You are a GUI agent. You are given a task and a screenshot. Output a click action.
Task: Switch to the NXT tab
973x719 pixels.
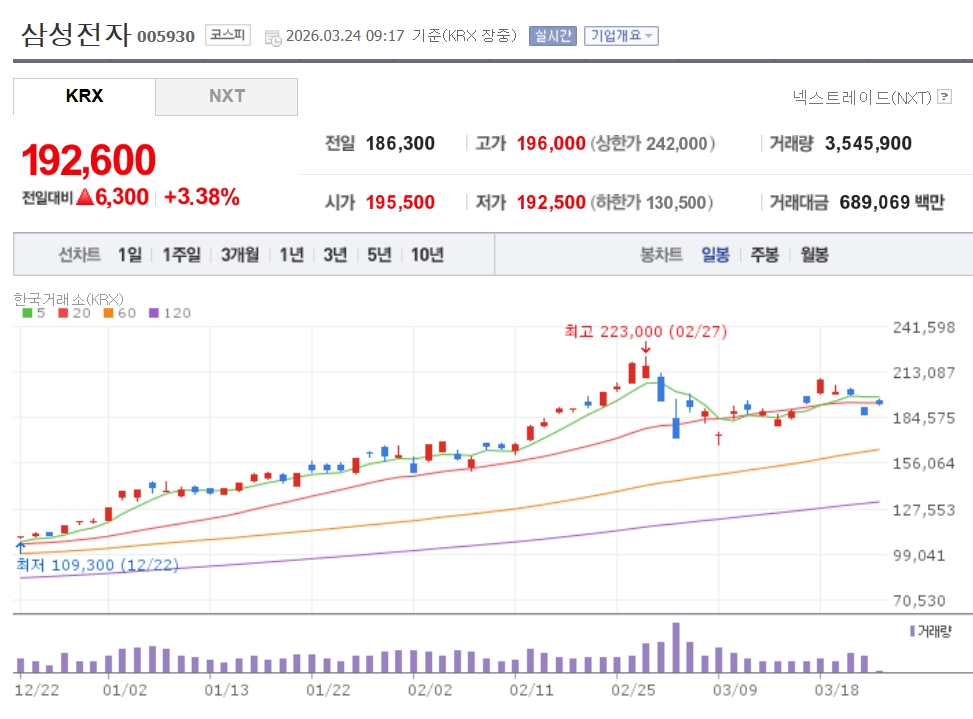pyautogui.click(x=227, y=96)
